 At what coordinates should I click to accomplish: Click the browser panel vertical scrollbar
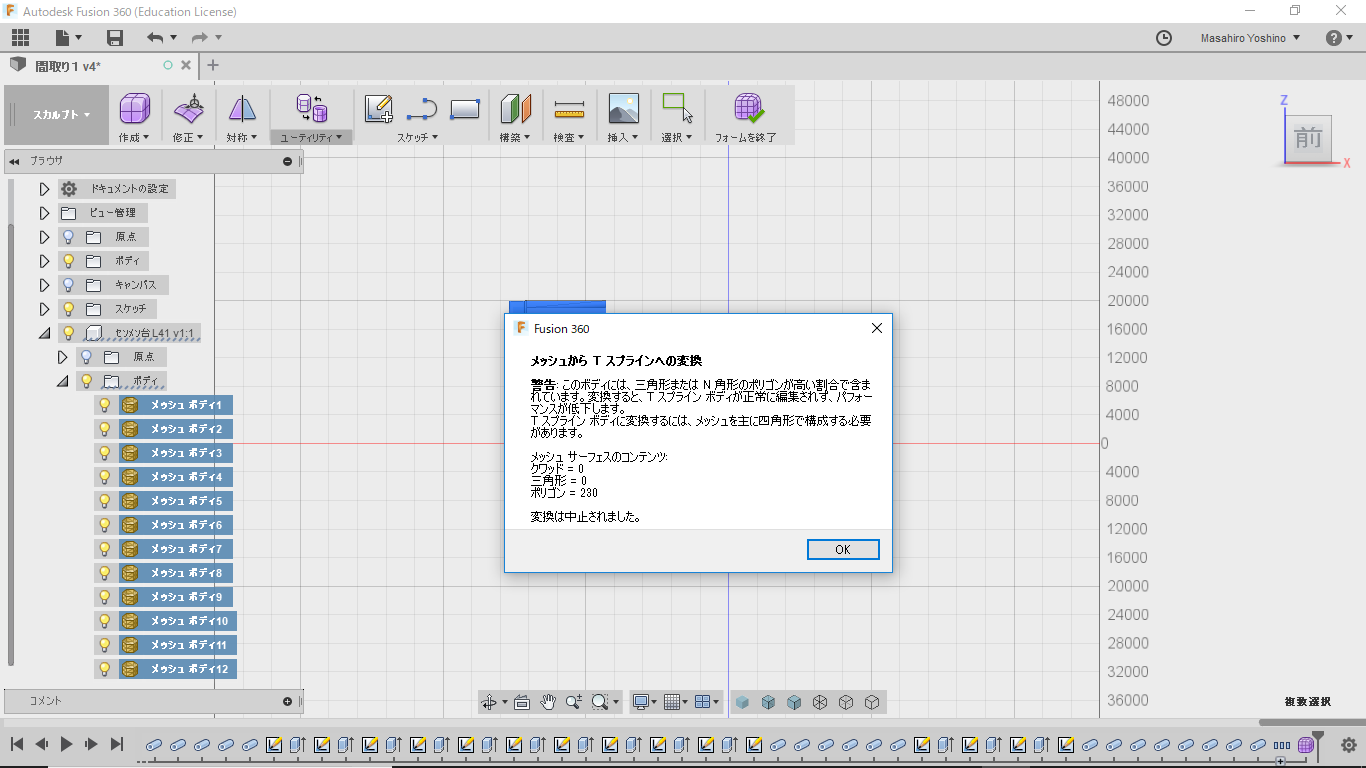tap(11, 445)
